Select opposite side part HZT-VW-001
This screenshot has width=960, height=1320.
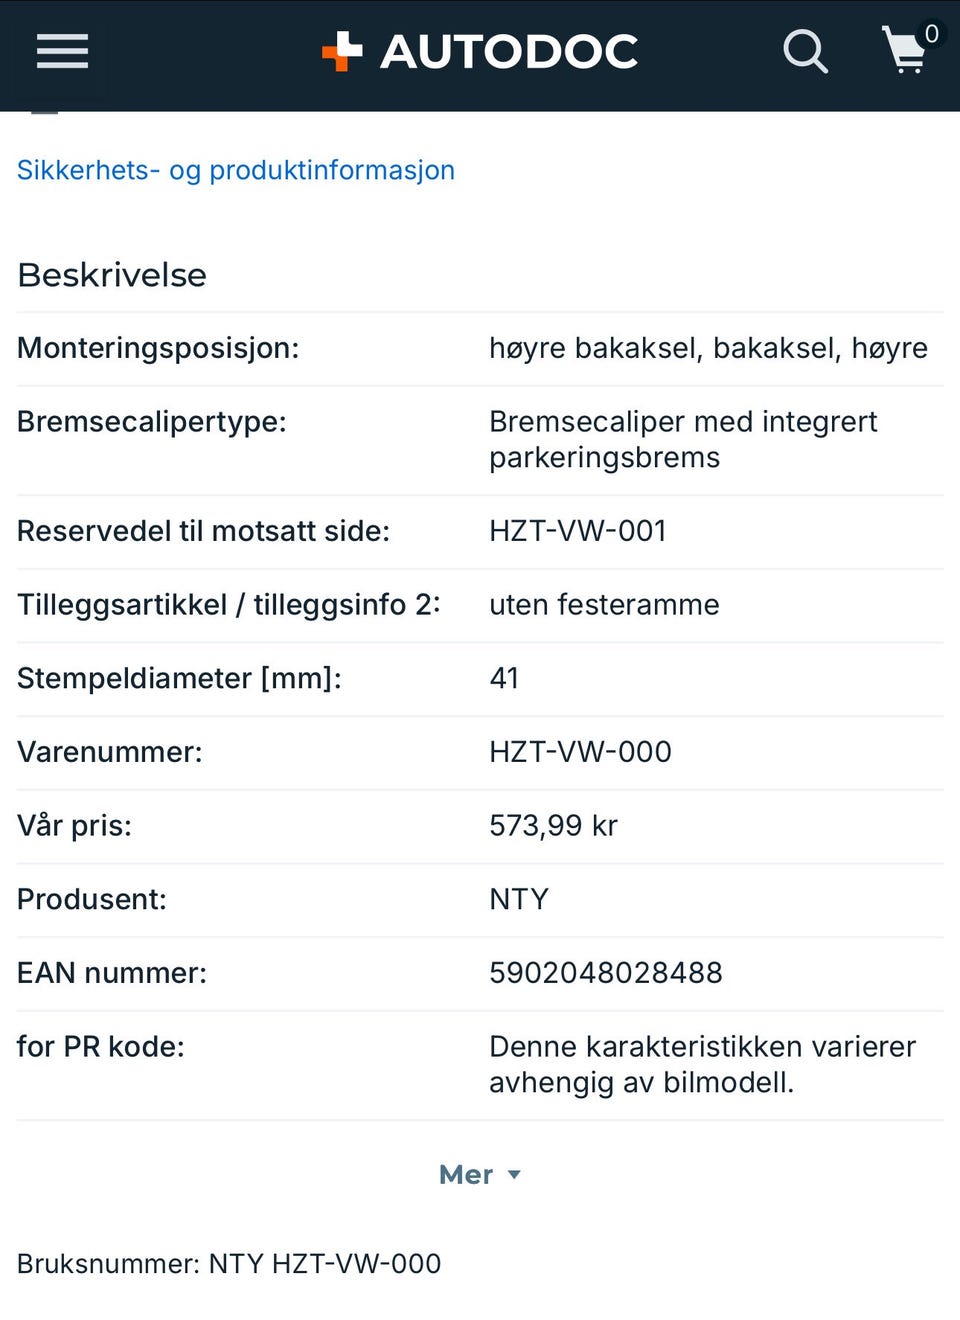[x=578, y=531]
